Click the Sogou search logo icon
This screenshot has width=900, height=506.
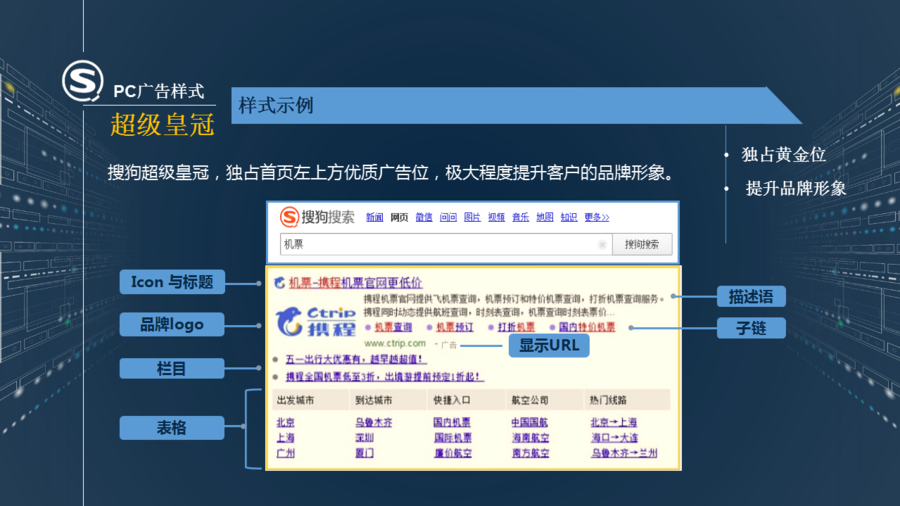(x=289, y=217)
